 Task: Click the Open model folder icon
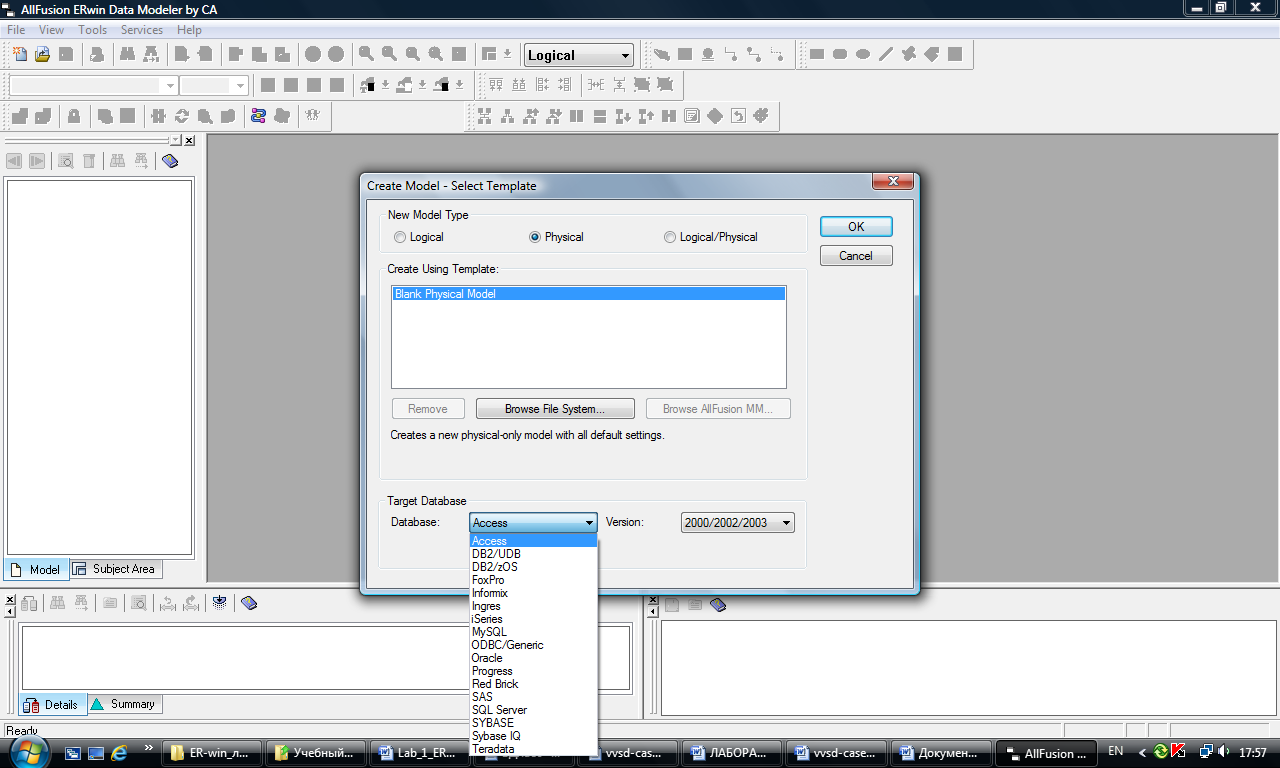[x=43, y=54]
